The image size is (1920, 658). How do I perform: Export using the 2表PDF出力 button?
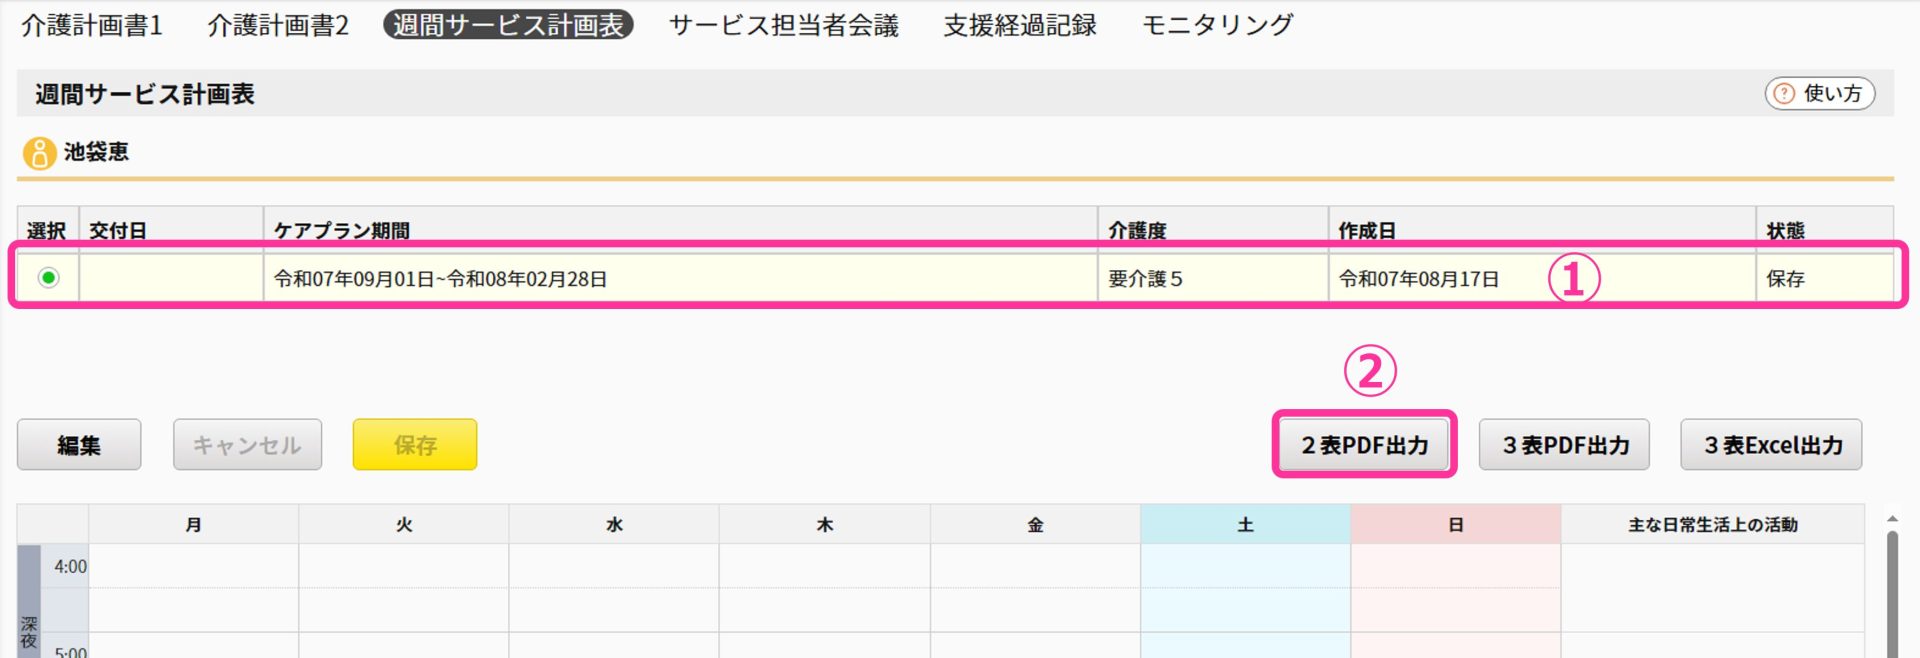[x=1364, y=445]
